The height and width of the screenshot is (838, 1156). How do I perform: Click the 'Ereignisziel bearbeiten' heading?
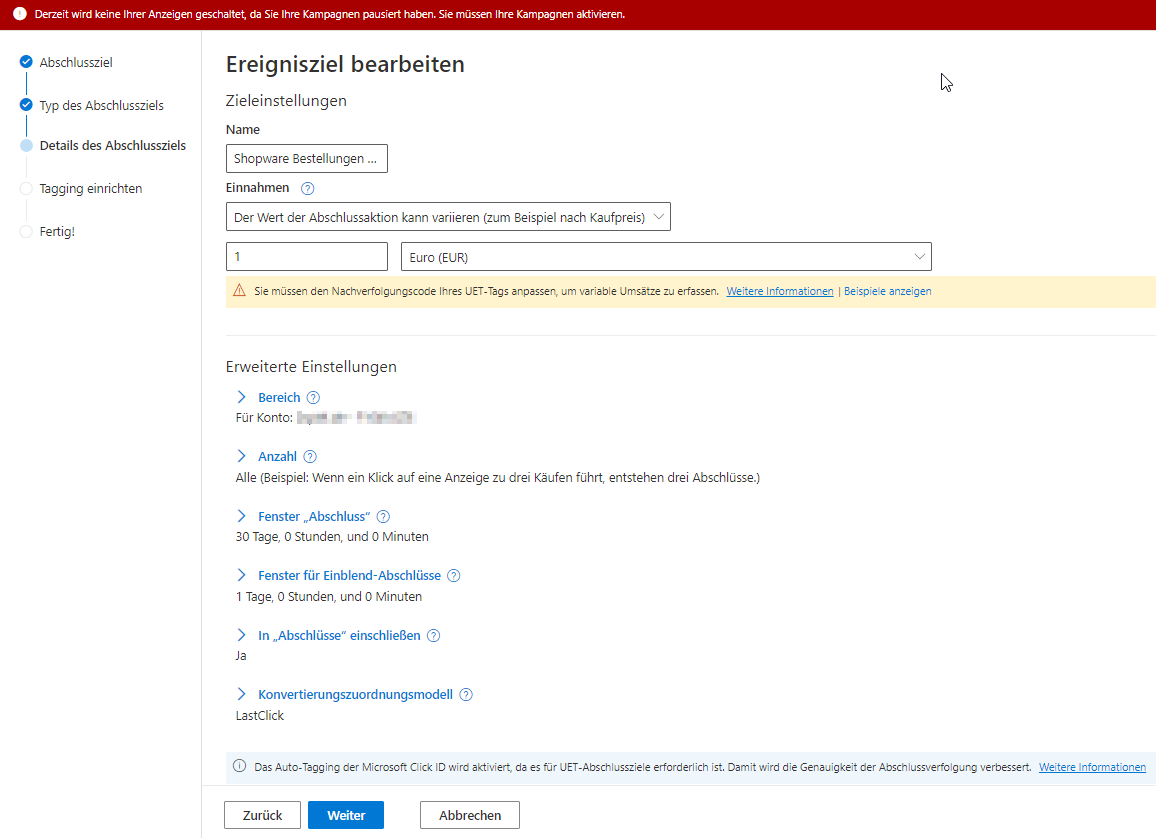345,64
